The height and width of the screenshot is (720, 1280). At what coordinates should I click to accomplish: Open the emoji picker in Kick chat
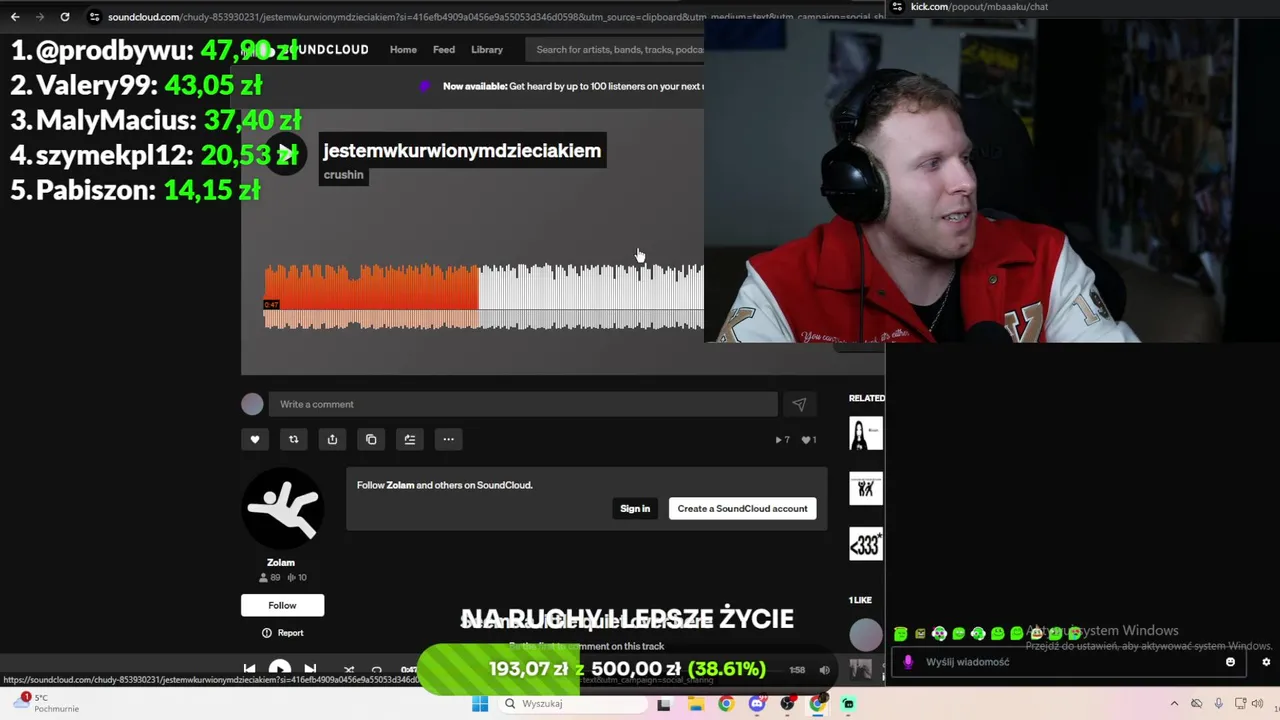[1231, 662]
